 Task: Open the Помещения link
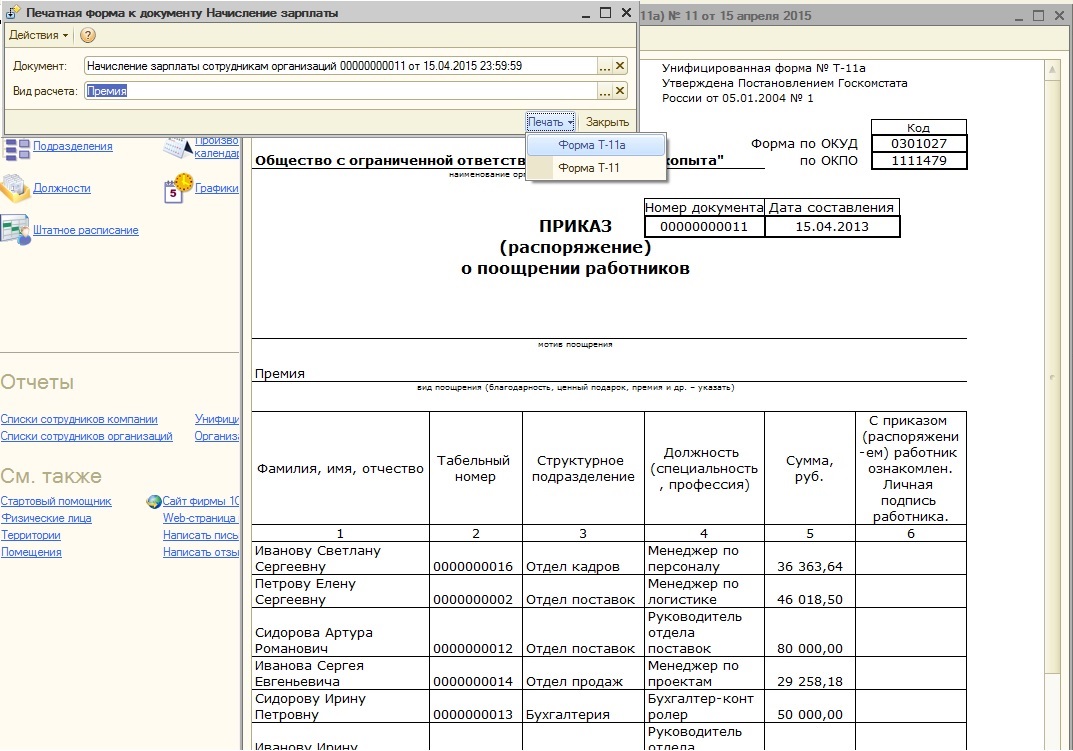point(31,552)
